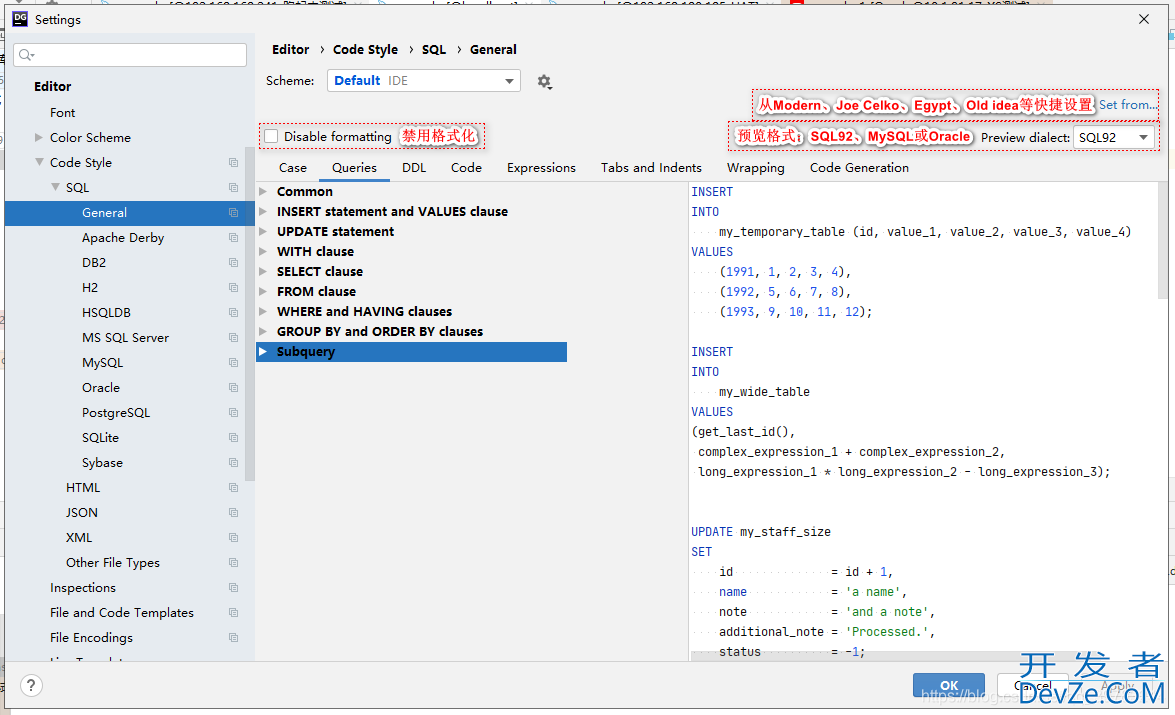
Task: Click the SQL breadcrumb item
Action: point(434,49)
